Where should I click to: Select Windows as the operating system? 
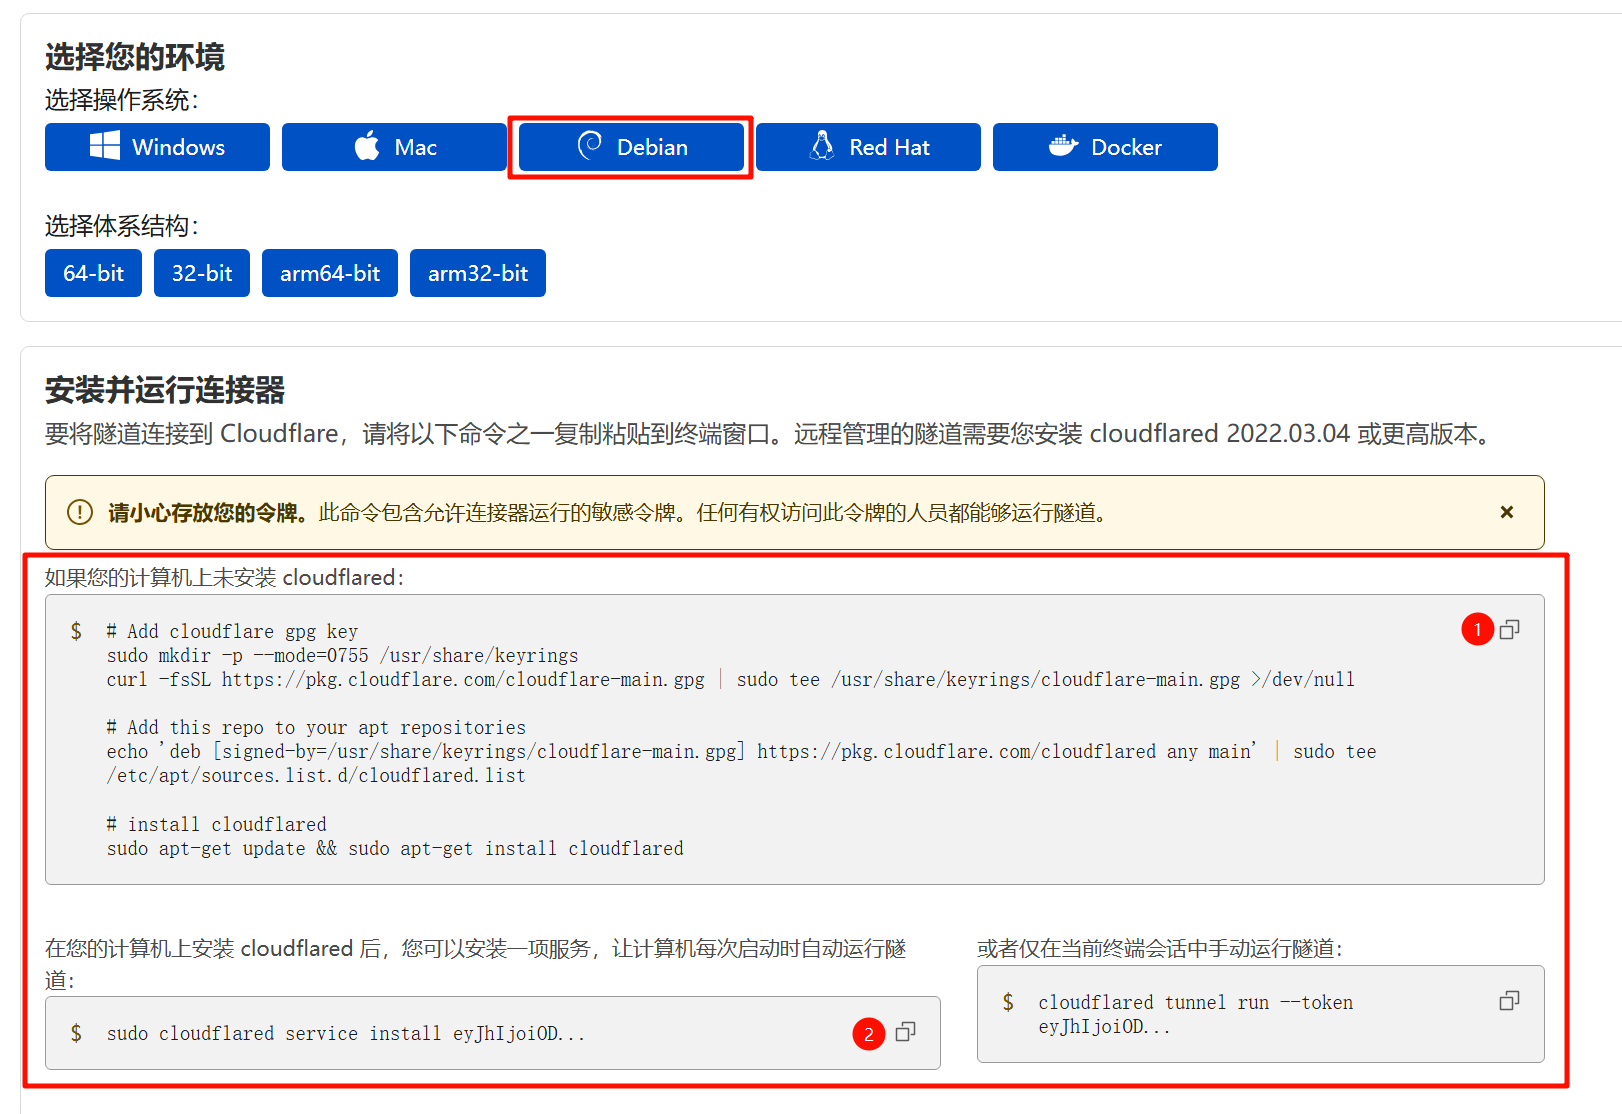[157, 146]
